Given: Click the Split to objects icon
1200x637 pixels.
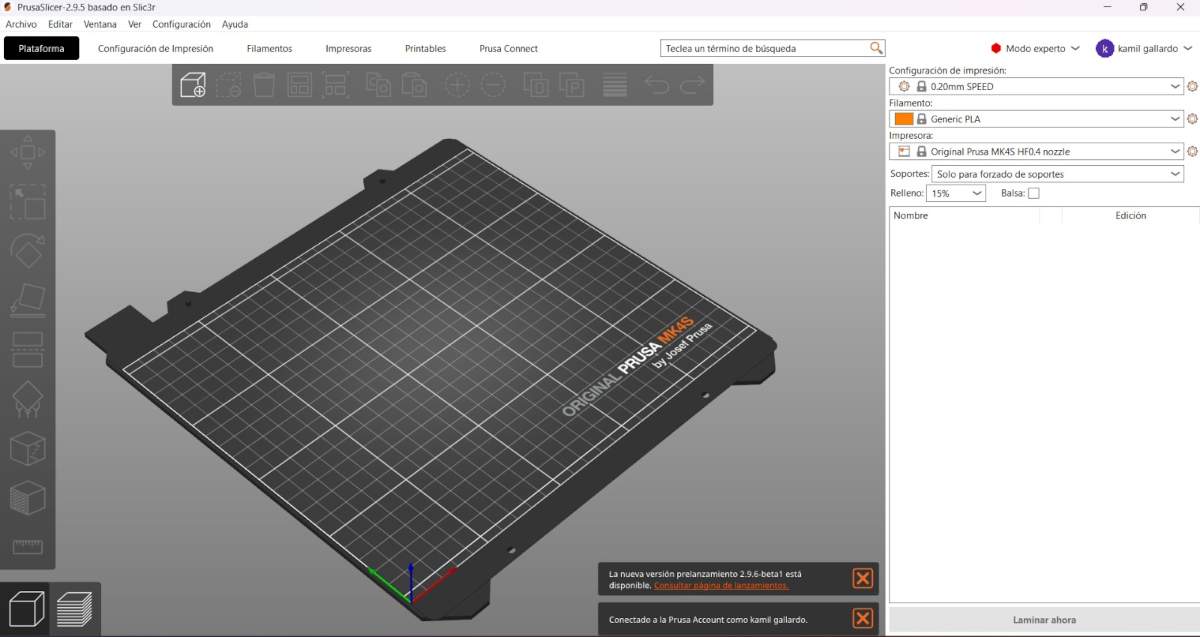Looking at the screenshot, I should tap(536, 85).
